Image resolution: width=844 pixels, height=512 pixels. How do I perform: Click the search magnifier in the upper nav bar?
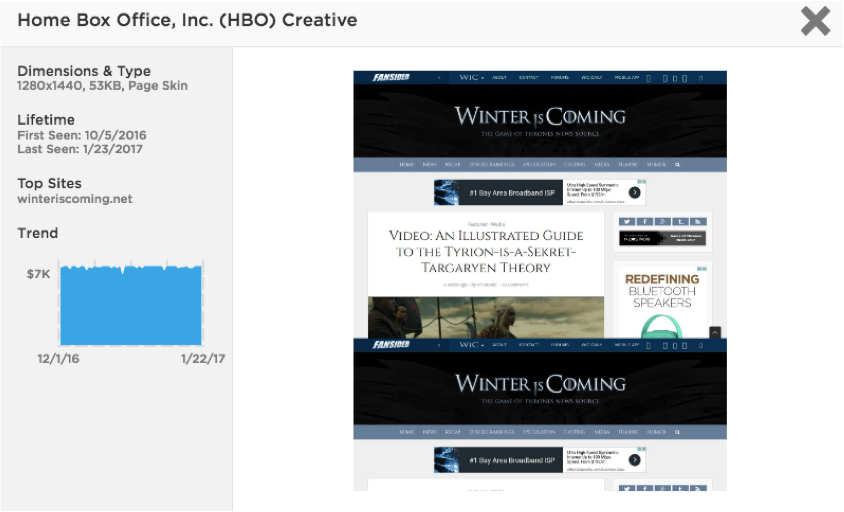[x=677, y=165]
